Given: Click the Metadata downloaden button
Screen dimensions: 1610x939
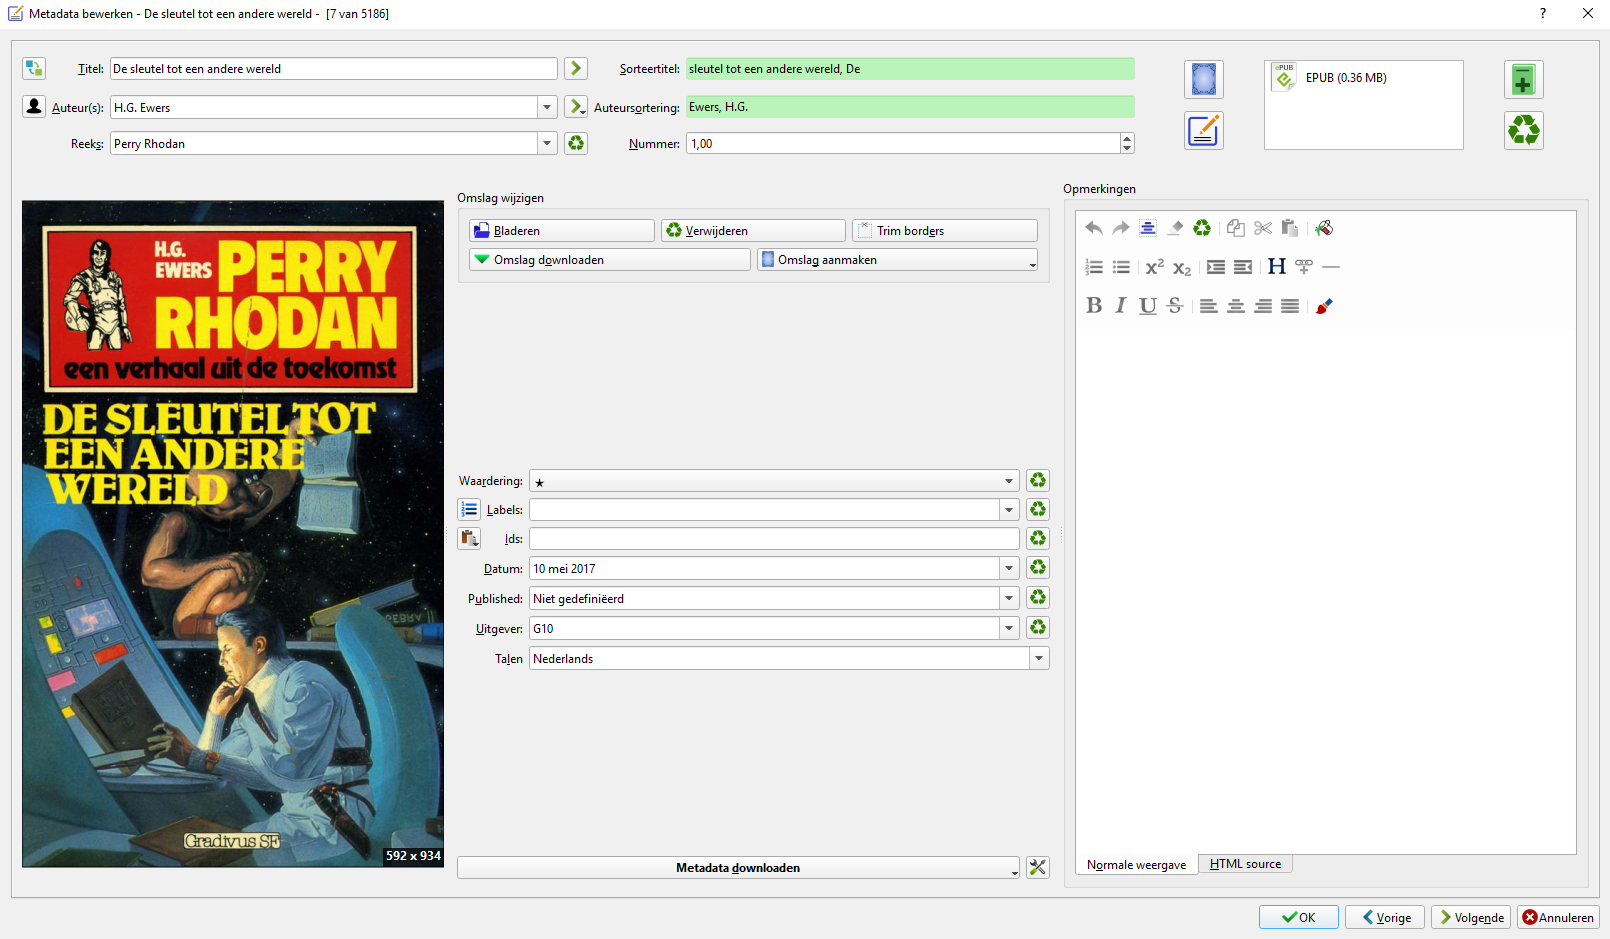Looking at the screenshot, I should point(738,868).
